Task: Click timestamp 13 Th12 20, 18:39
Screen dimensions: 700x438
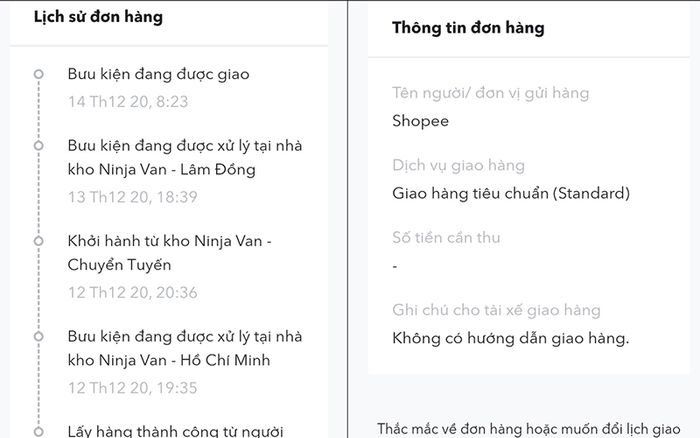Action: coord(133,197)
